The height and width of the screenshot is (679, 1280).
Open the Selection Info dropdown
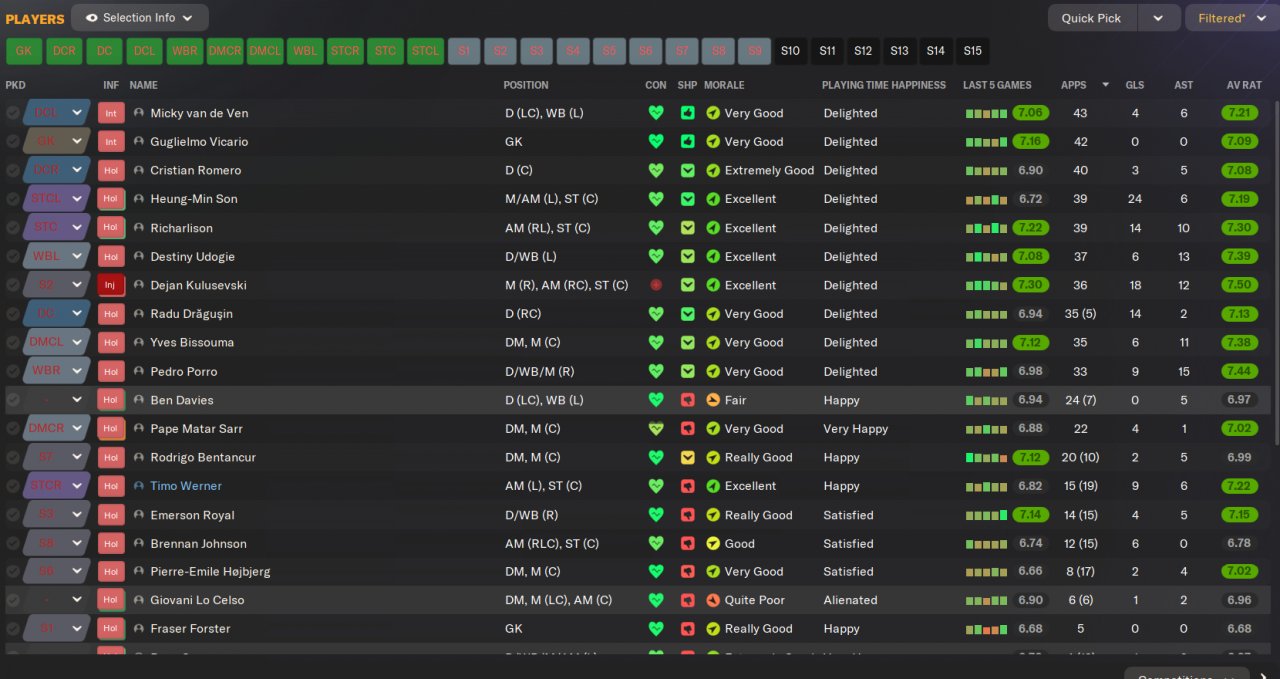140,18
